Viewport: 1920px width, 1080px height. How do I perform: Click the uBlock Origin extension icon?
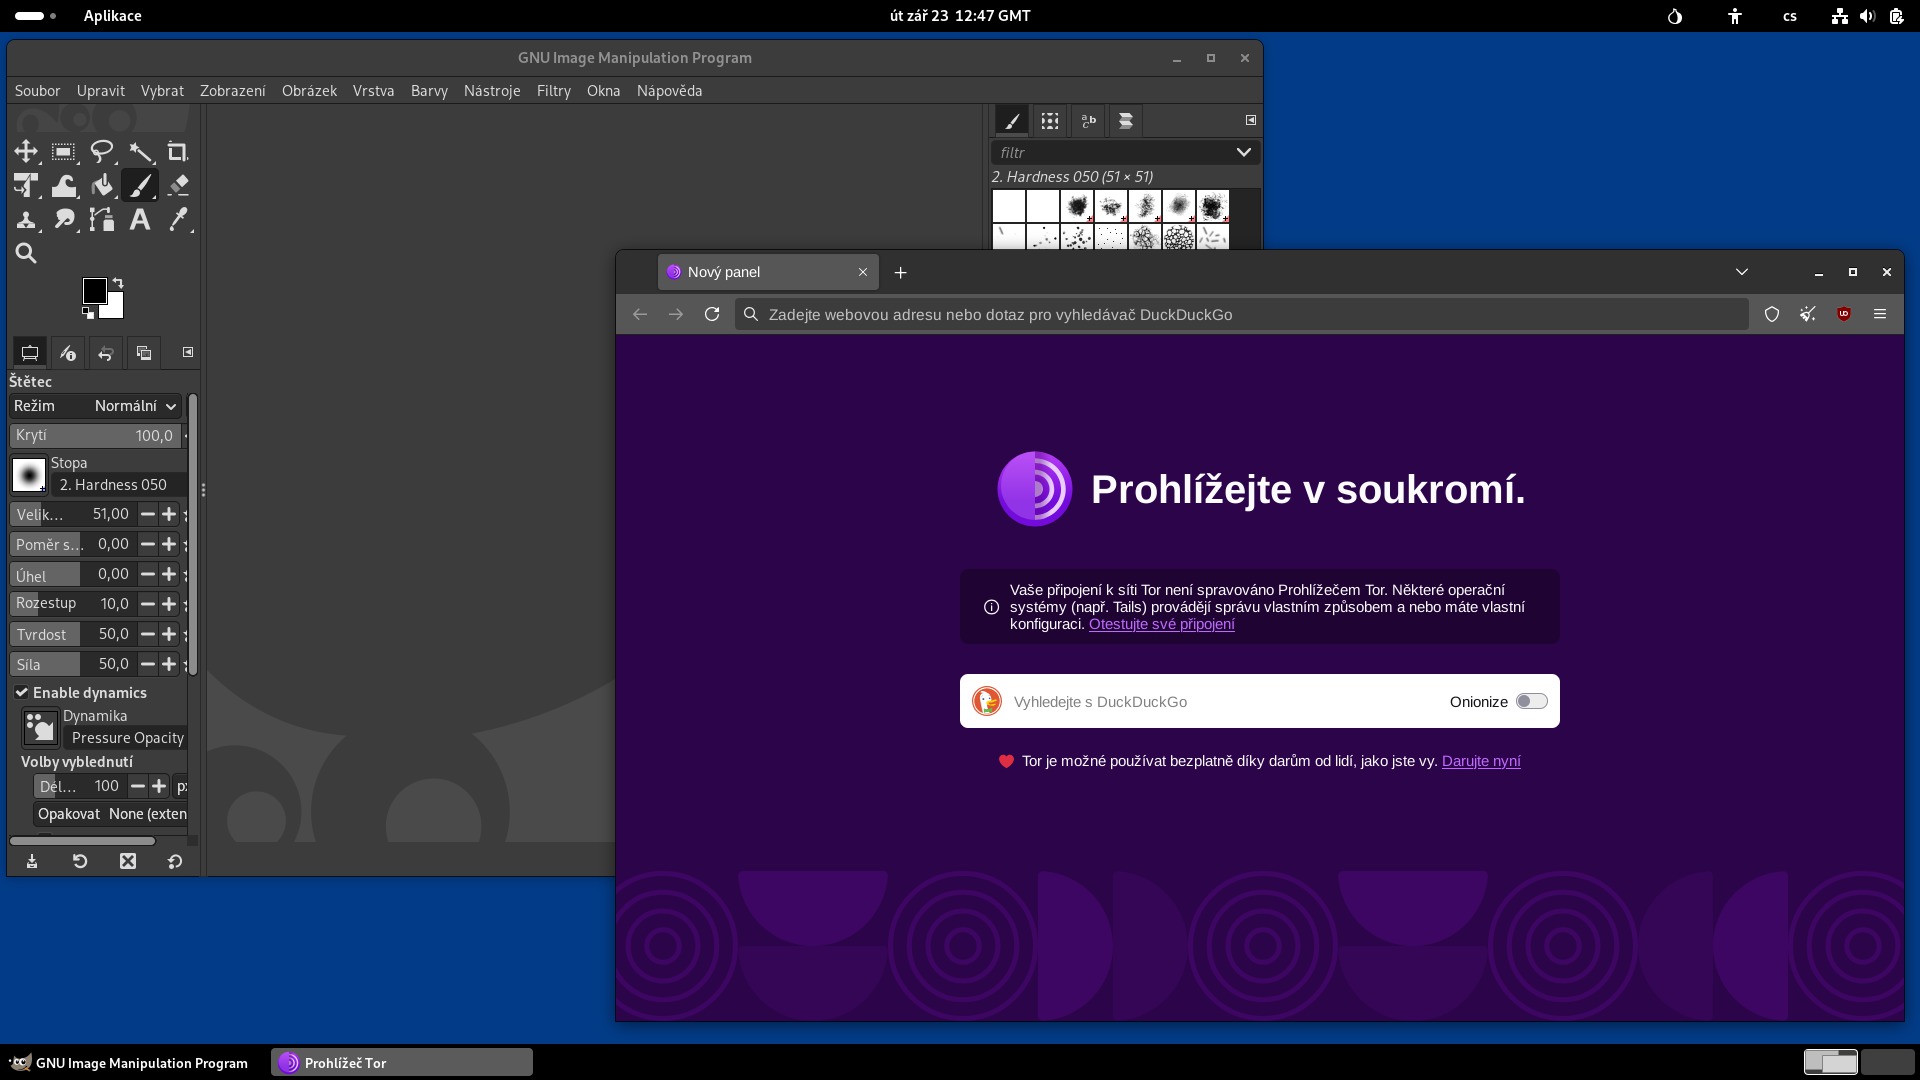(x=1844, y=314)
